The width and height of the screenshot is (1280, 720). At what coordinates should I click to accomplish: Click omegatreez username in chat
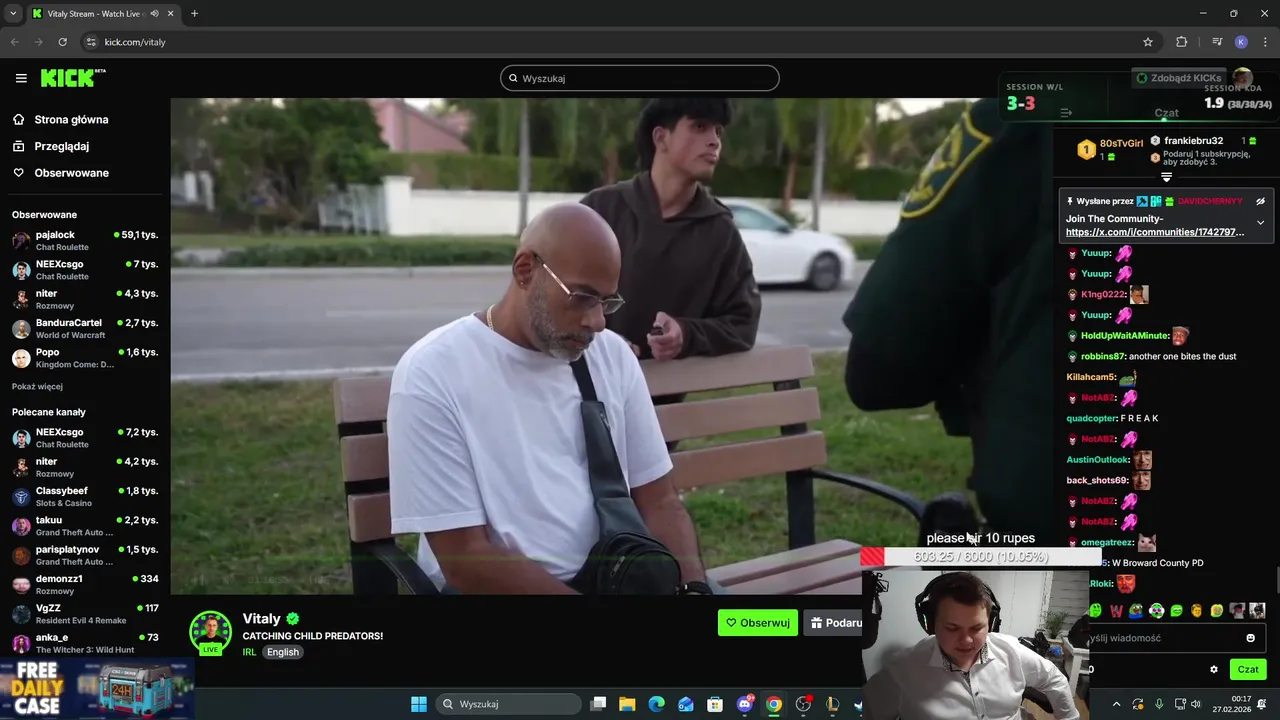tap(1107, 542)
